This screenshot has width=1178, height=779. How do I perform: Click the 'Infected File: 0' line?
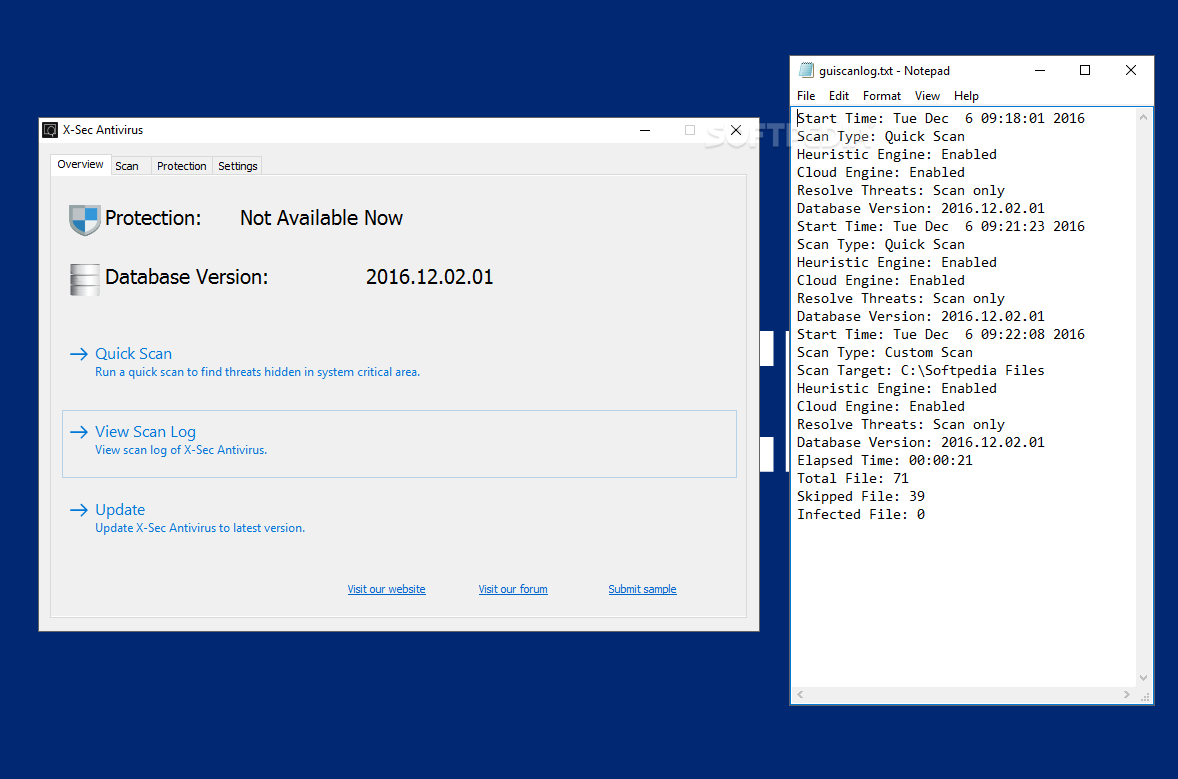861,515
